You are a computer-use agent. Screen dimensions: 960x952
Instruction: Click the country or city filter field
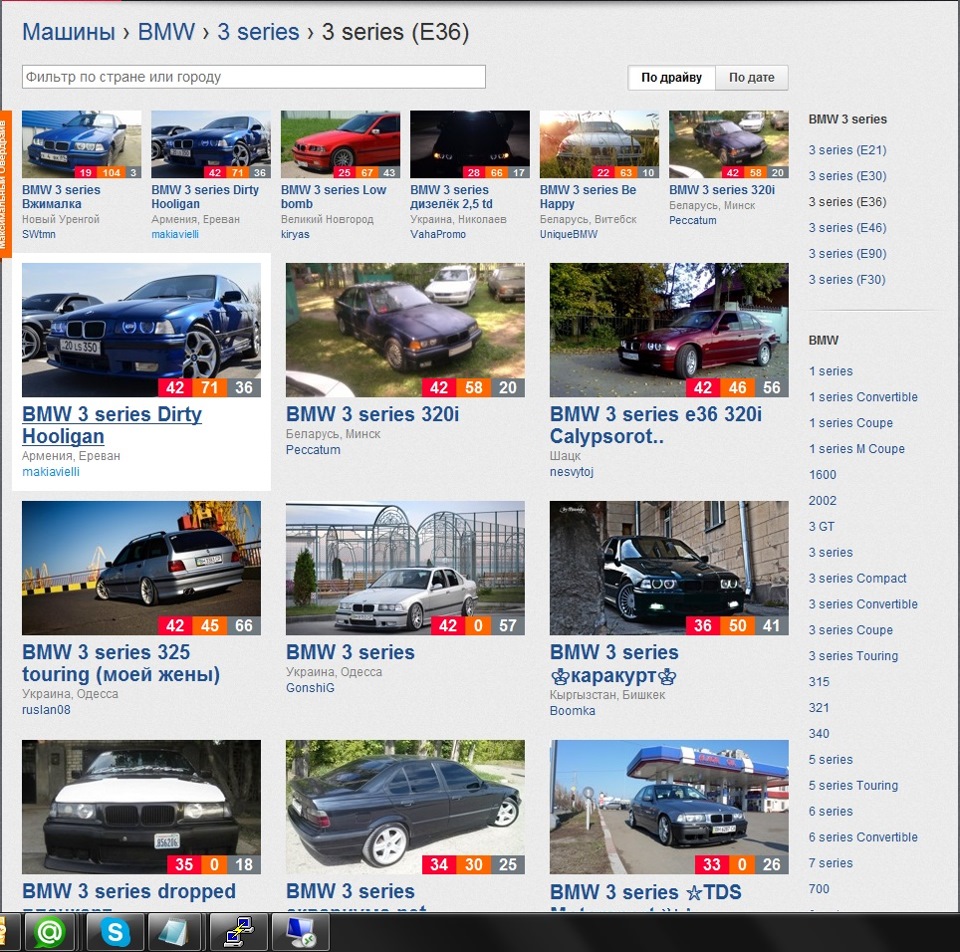[253, 77]
